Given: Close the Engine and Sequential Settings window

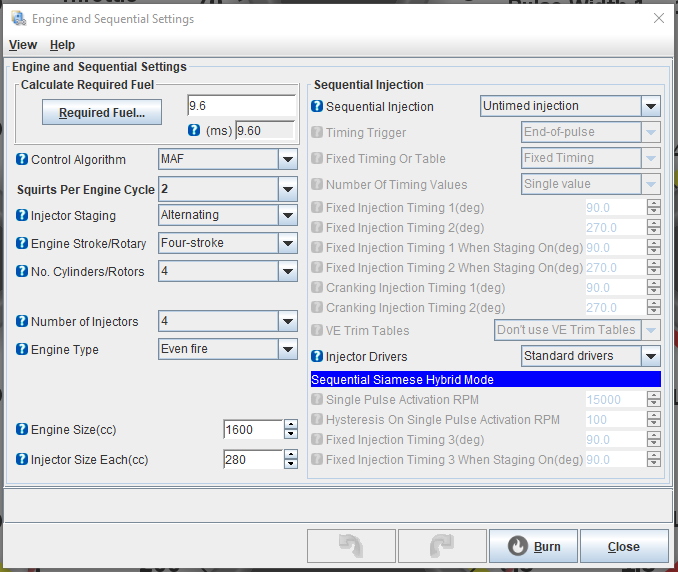Looking at the screenshot, I should pos(659,18).
